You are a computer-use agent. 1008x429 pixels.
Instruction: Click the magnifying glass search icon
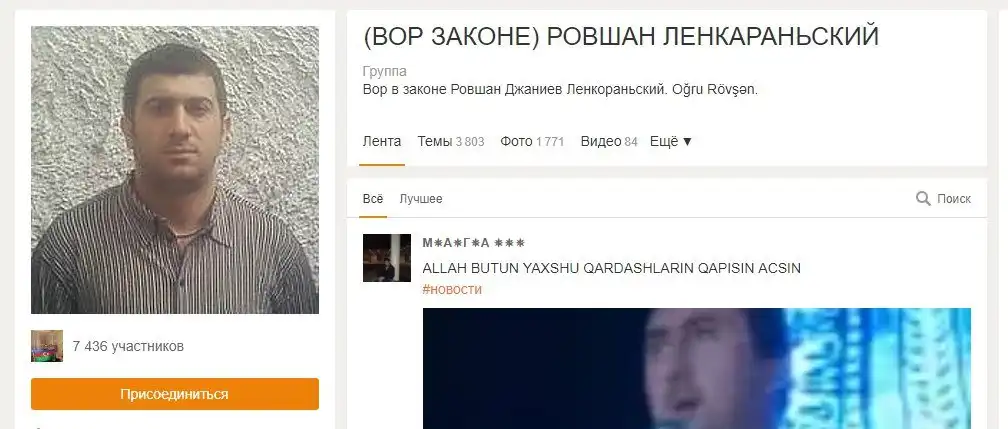(x=923, y=199)
